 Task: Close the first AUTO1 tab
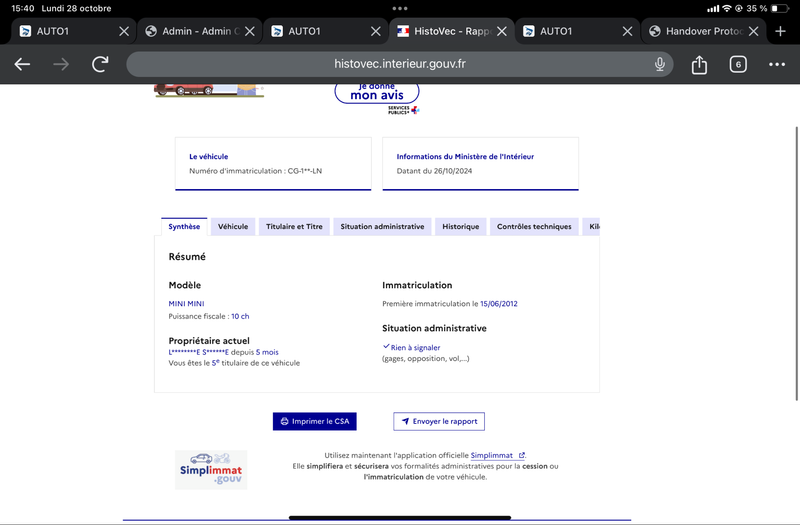coord(124,31)
